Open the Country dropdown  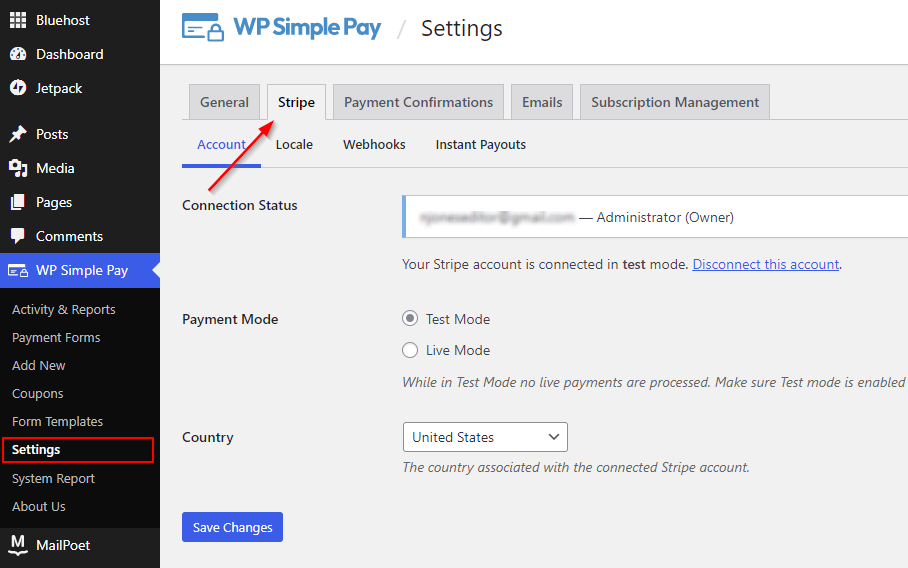485,437
